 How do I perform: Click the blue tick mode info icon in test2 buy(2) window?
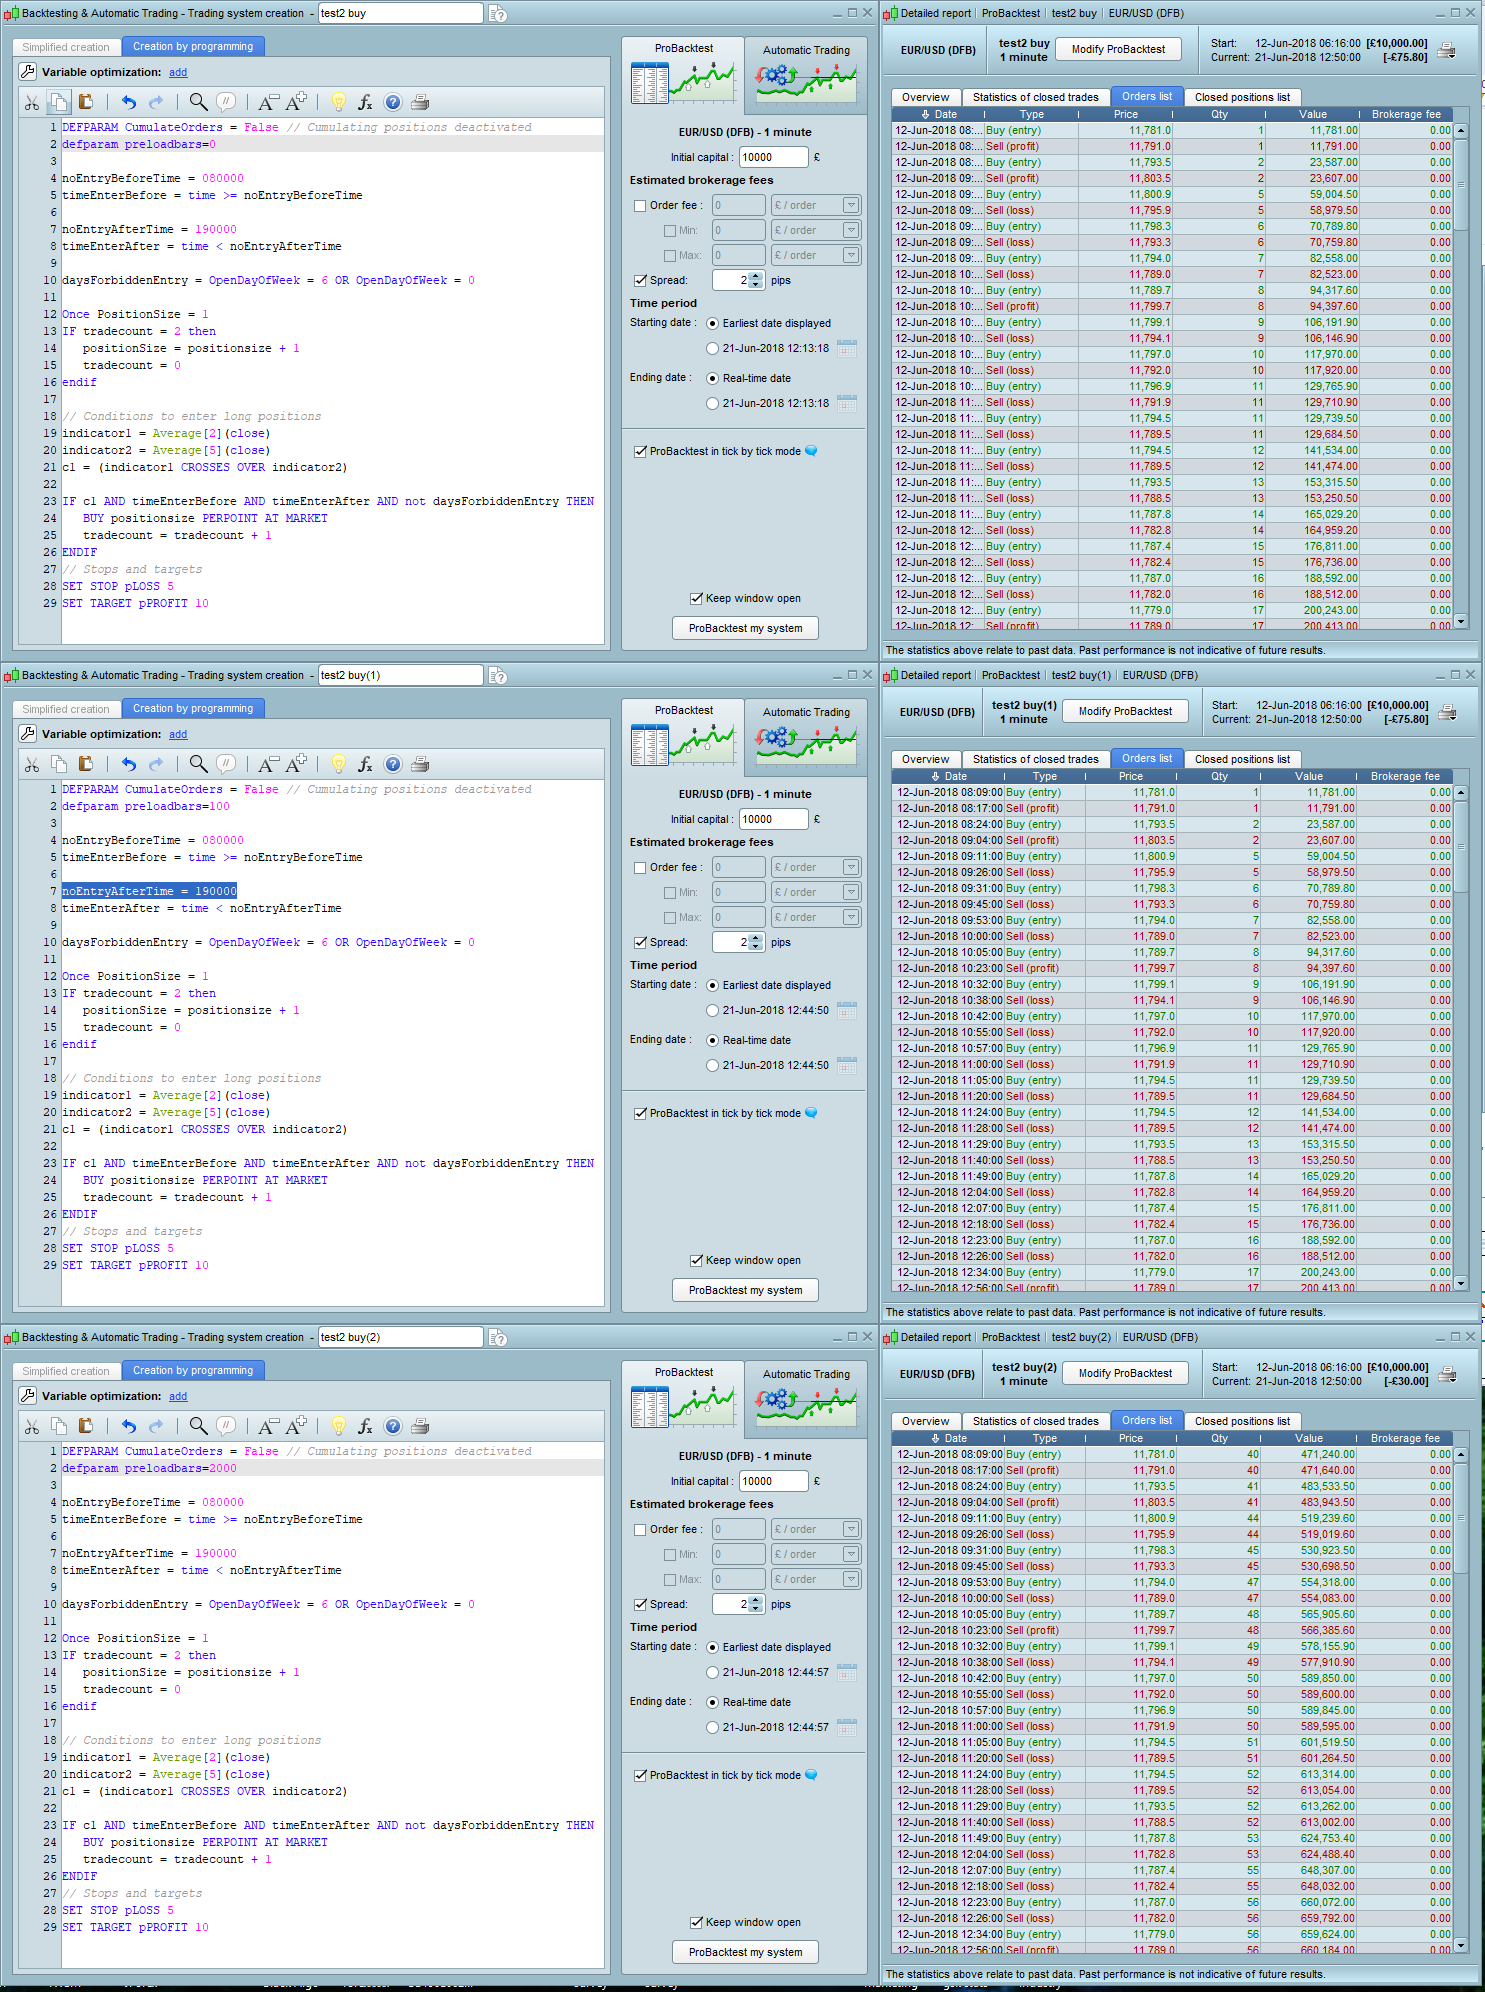tap(811, 1775)
